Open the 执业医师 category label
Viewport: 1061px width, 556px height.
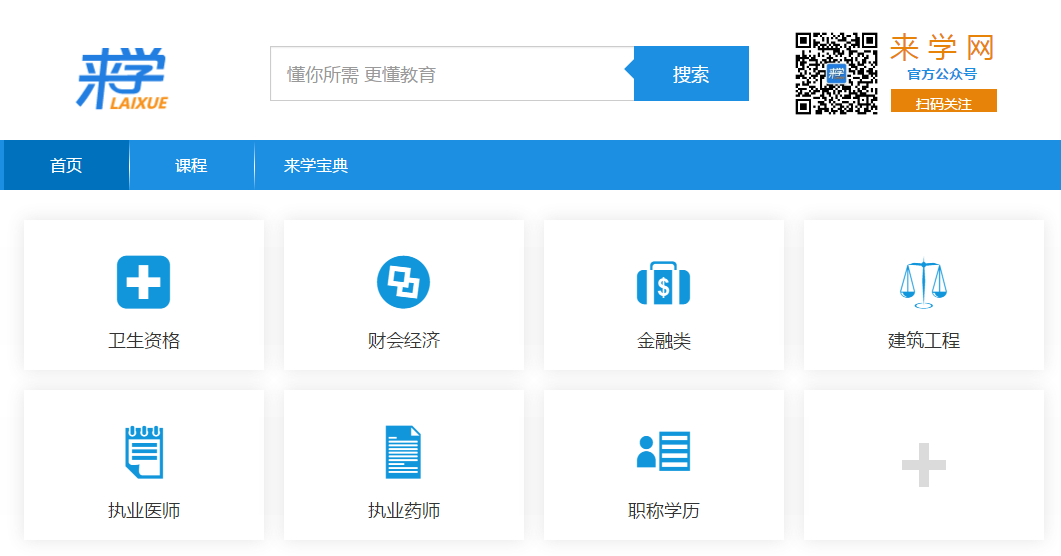coord(144,510)
